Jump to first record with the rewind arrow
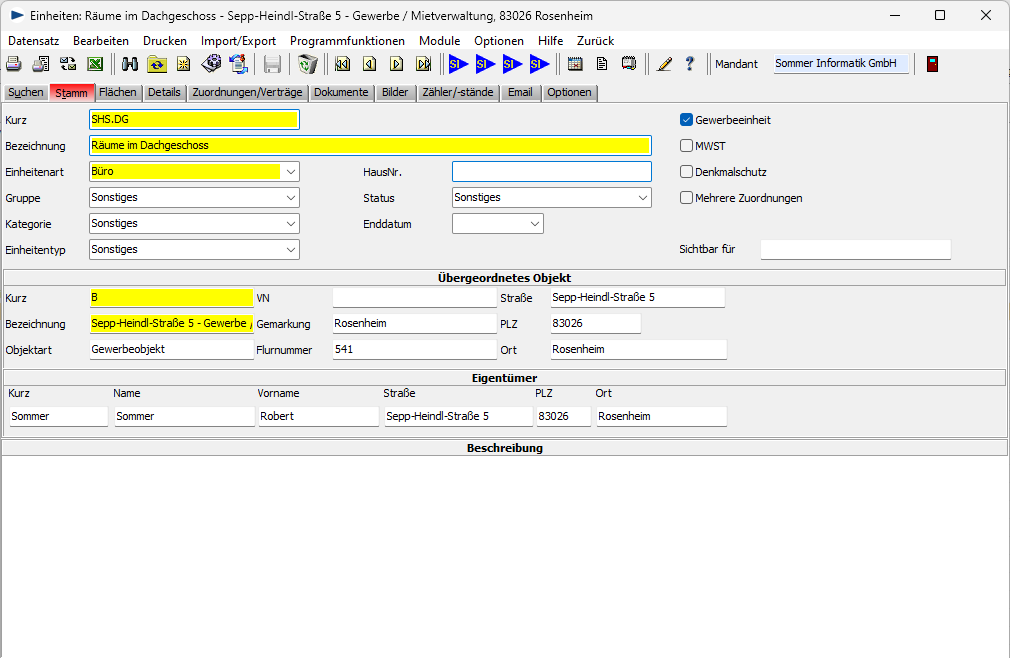This screenshot has width=1010, height=658. [x=343, y=64]
